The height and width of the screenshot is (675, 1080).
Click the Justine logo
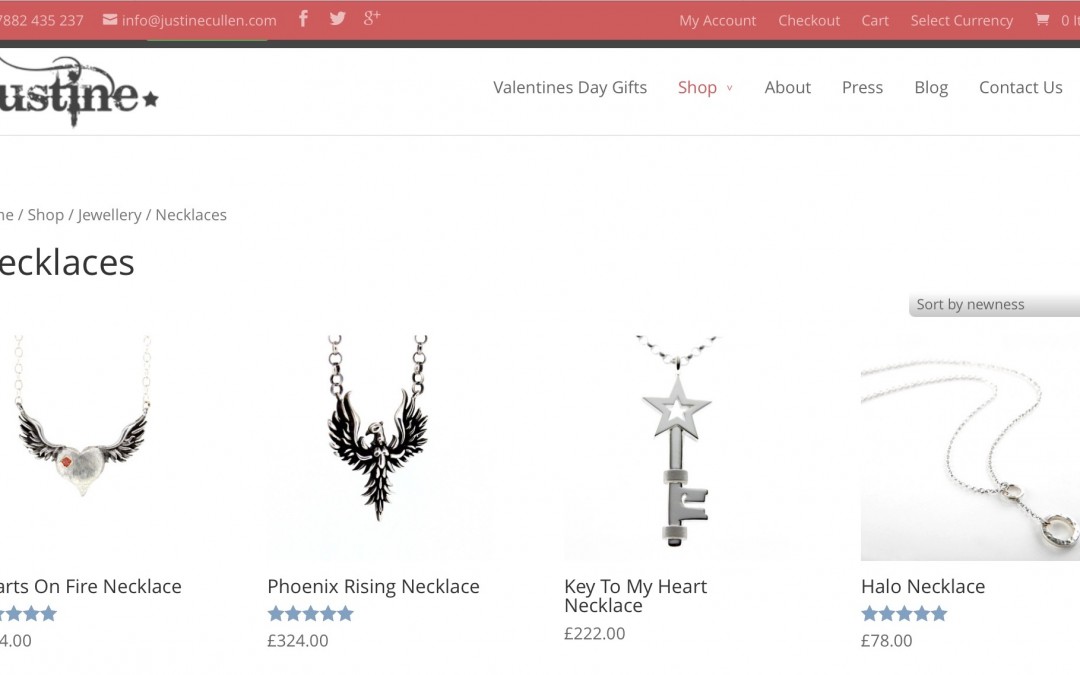79,92
